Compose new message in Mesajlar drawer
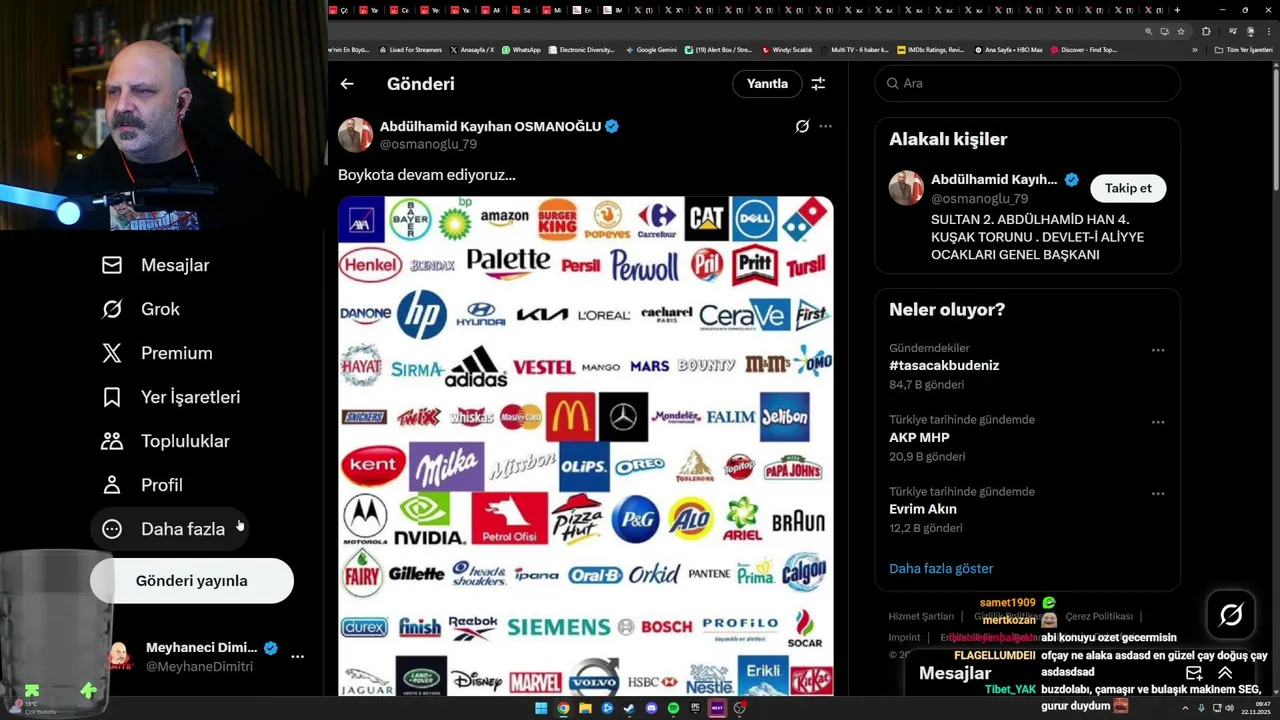 point(1194,673)
